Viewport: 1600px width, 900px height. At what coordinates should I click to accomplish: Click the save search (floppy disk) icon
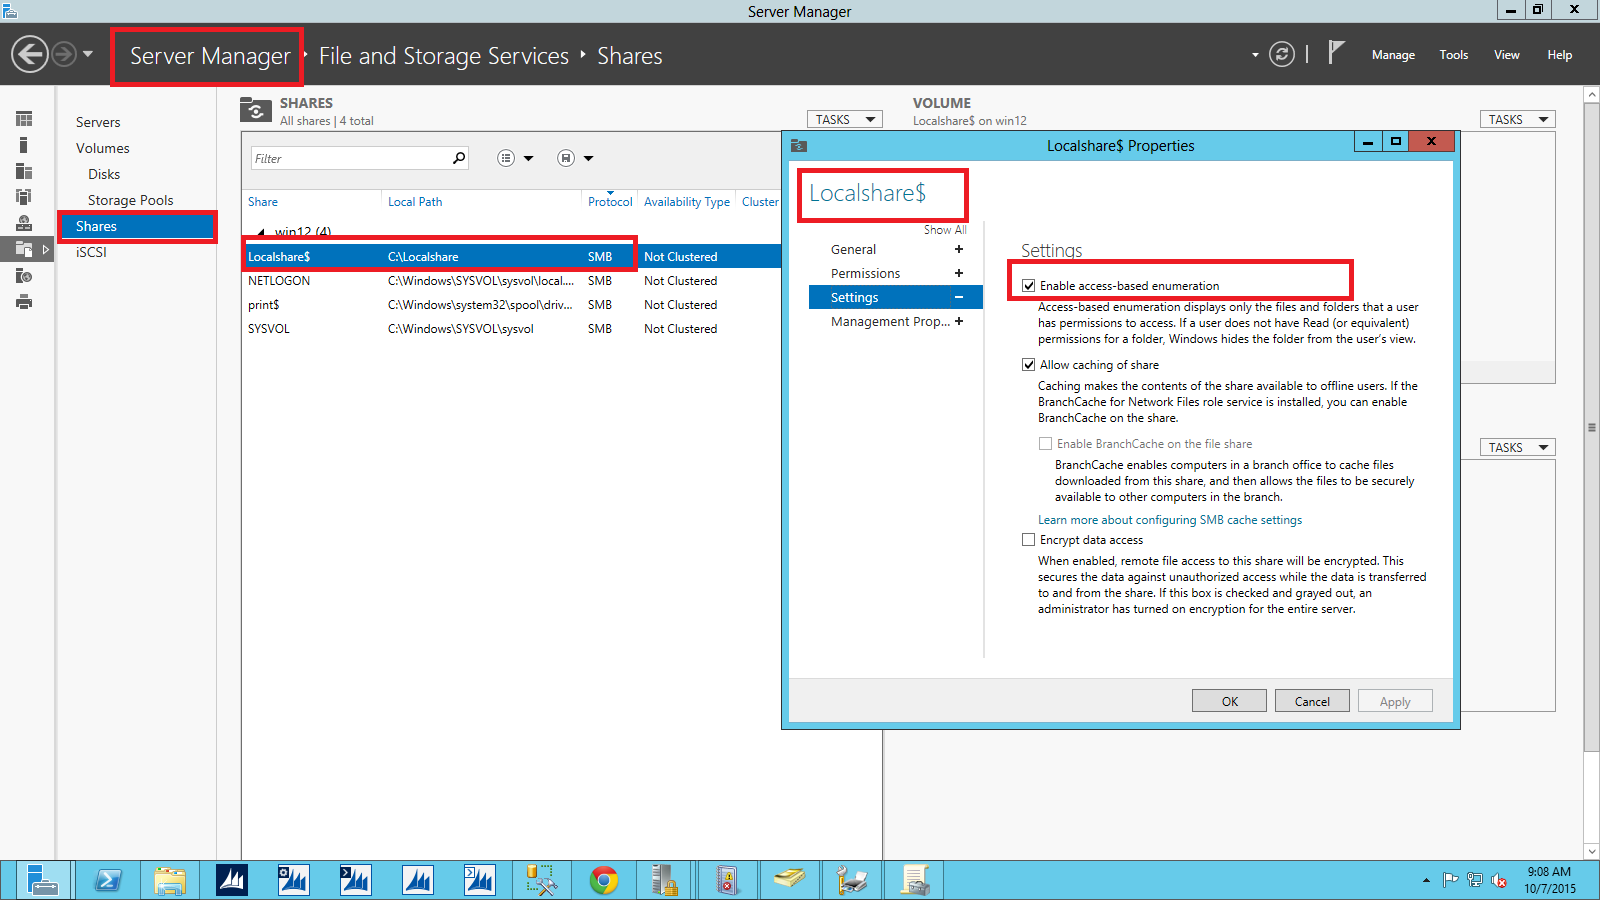point(567,158)
